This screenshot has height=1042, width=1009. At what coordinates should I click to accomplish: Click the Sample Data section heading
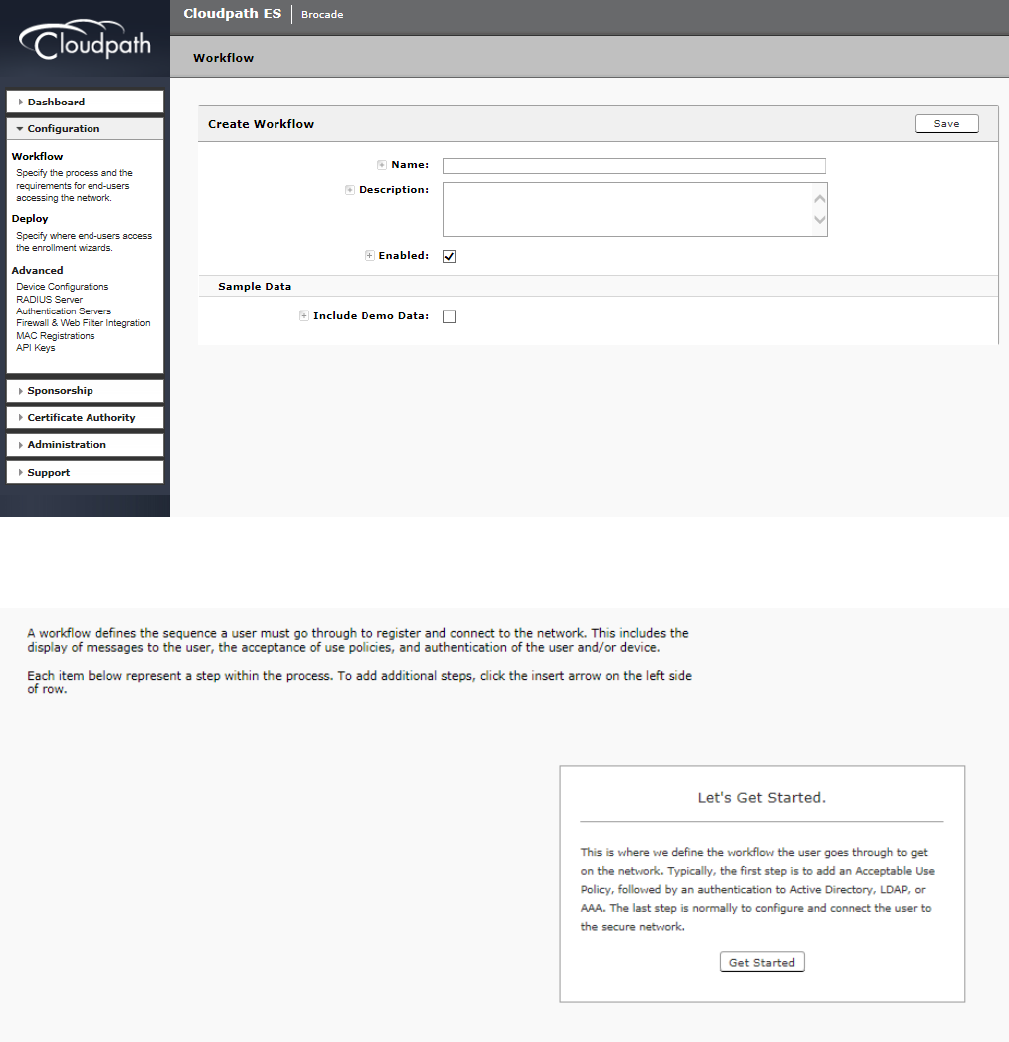(x=255, y=286)
